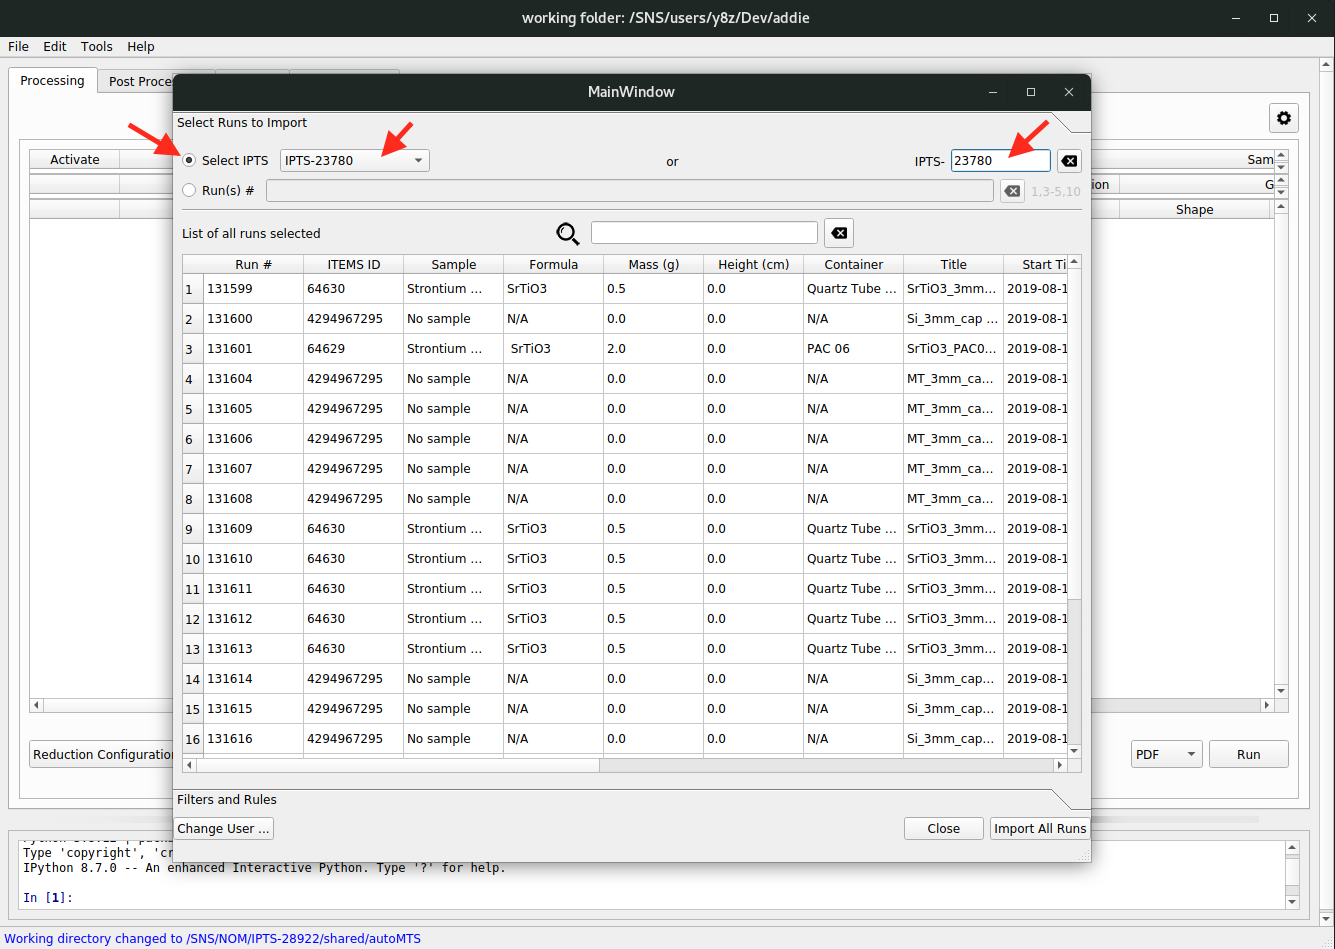
Task: Open the Edit menu
Action: 55,46
